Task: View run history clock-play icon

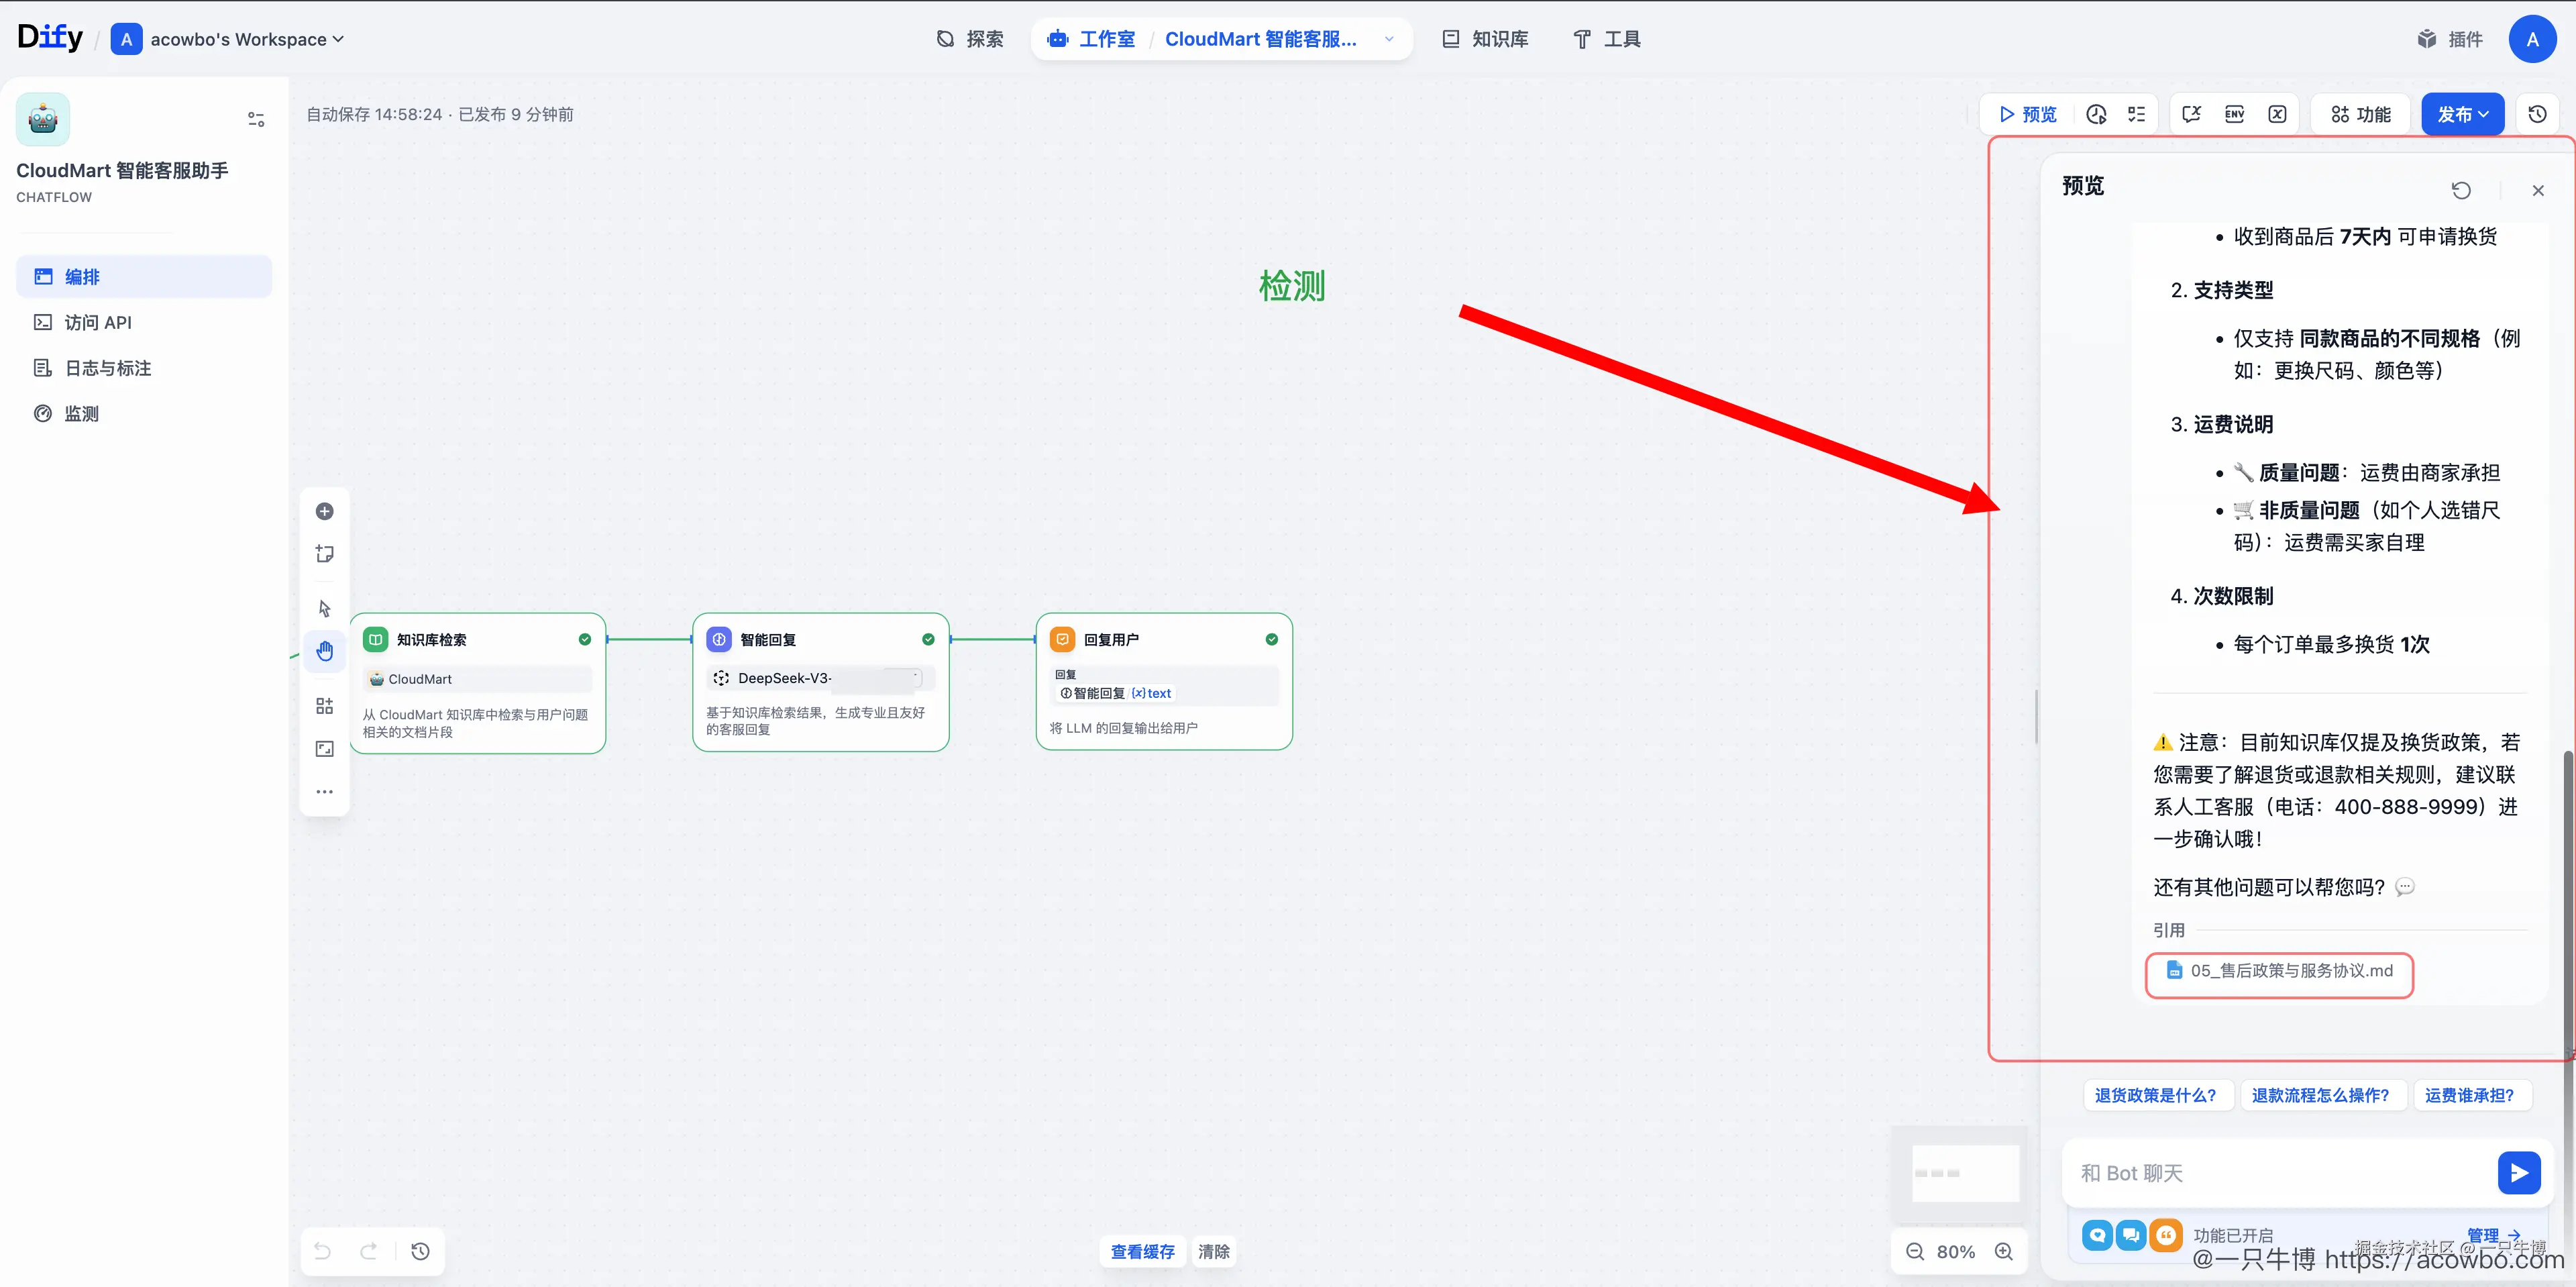Action: [2097, 114]
